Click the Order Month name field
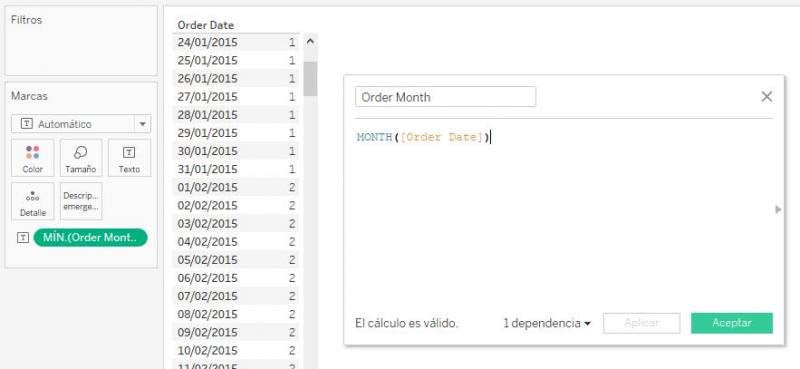Image resolution: width=800 pixels, height=369 pixels. tap(445, 96)
